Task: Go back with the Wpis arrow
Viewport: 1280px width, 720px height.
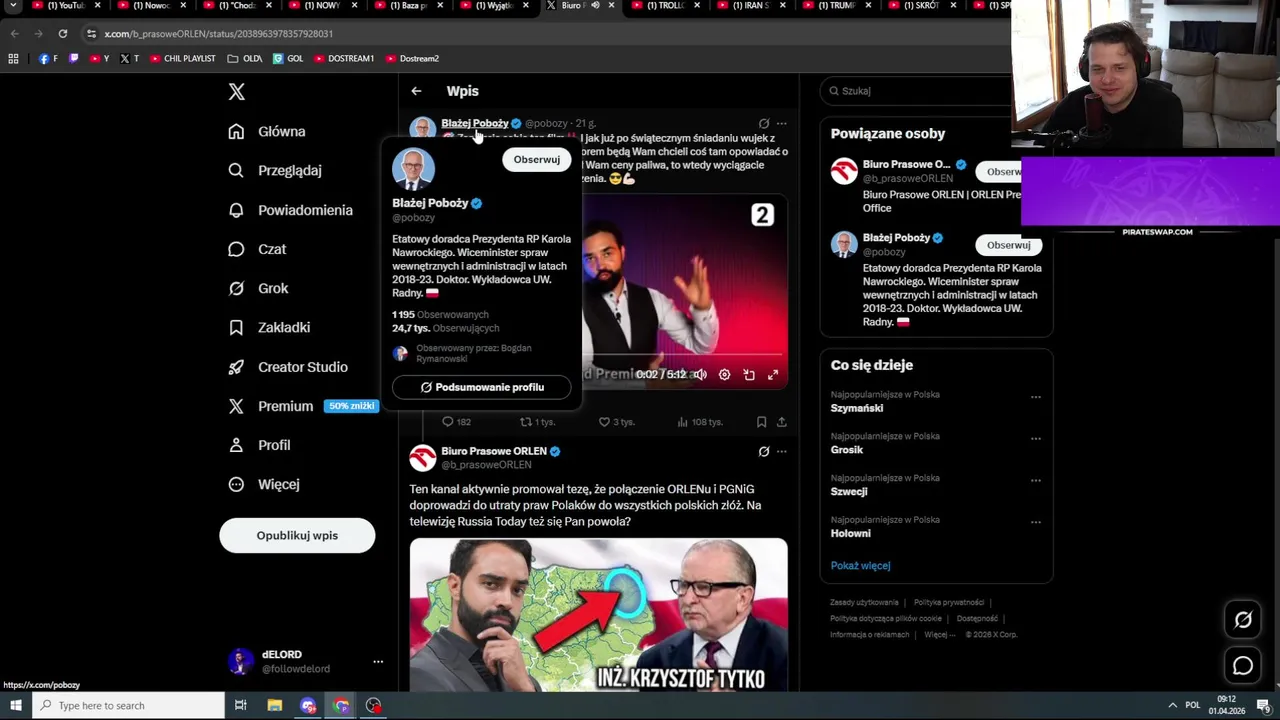Action: (416, 91)
